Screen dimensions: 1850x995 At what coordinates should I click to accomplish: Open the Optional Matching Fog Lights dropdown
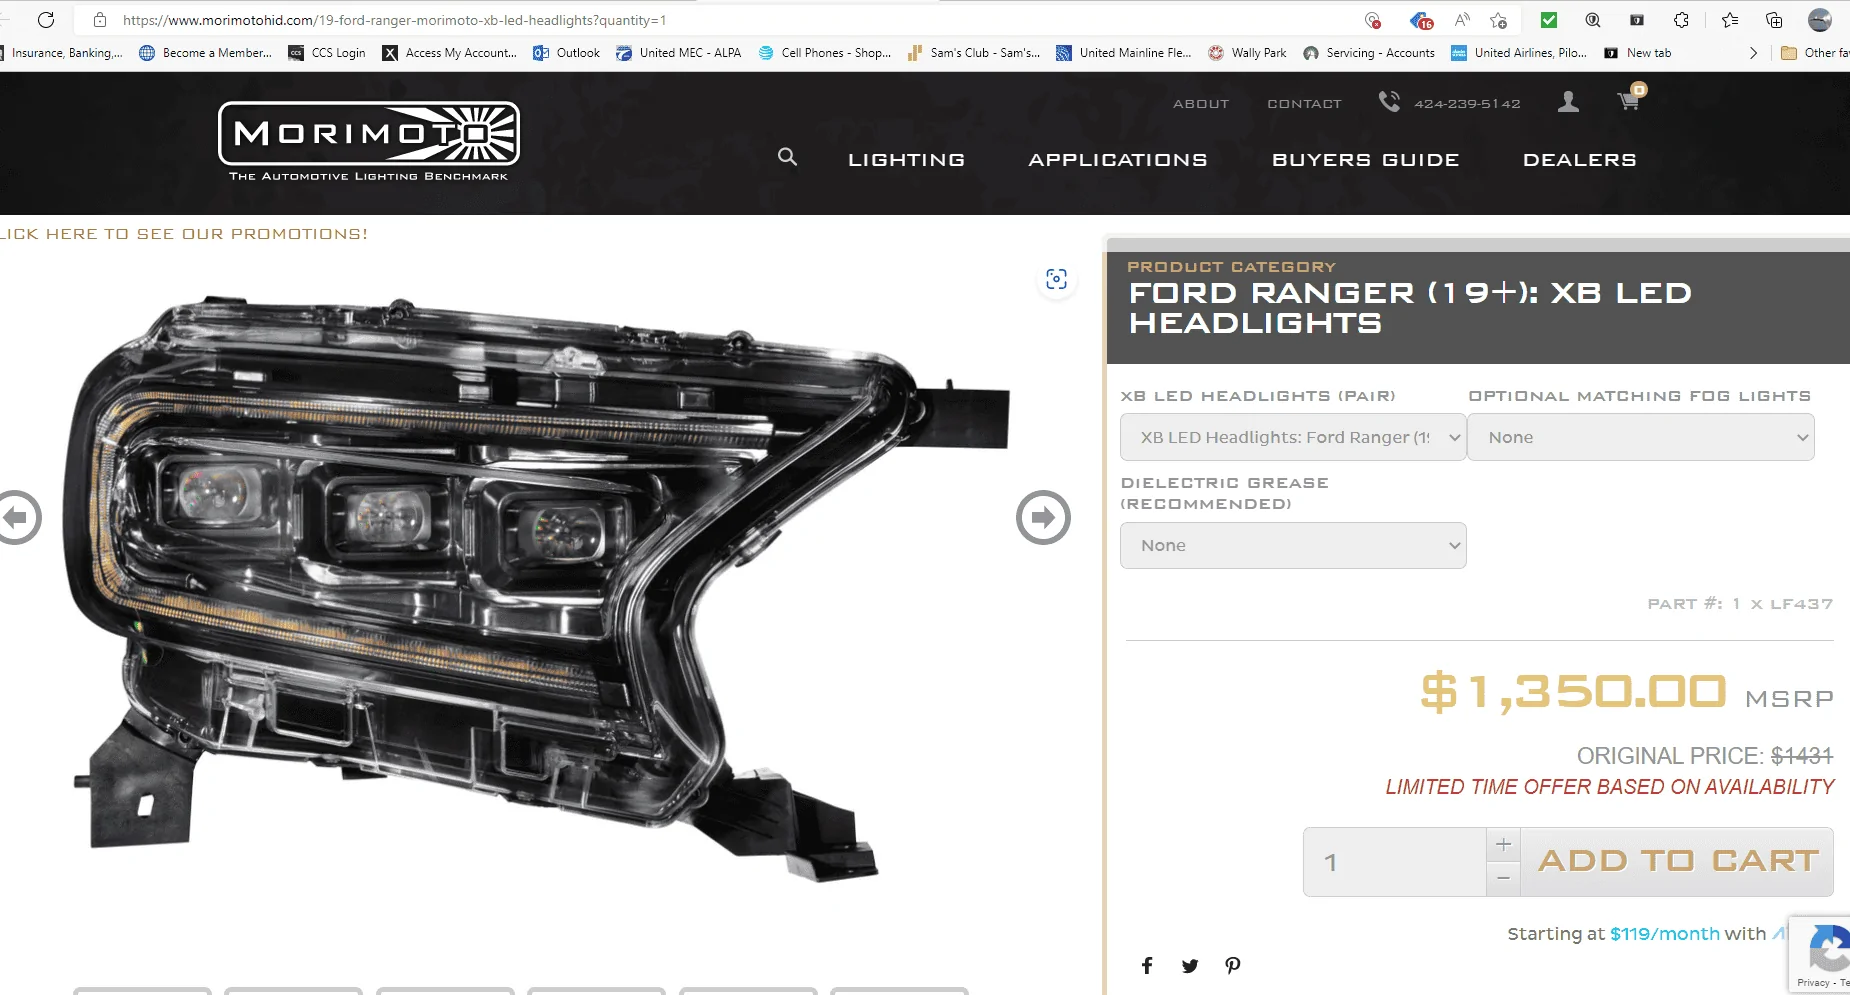1640,437
